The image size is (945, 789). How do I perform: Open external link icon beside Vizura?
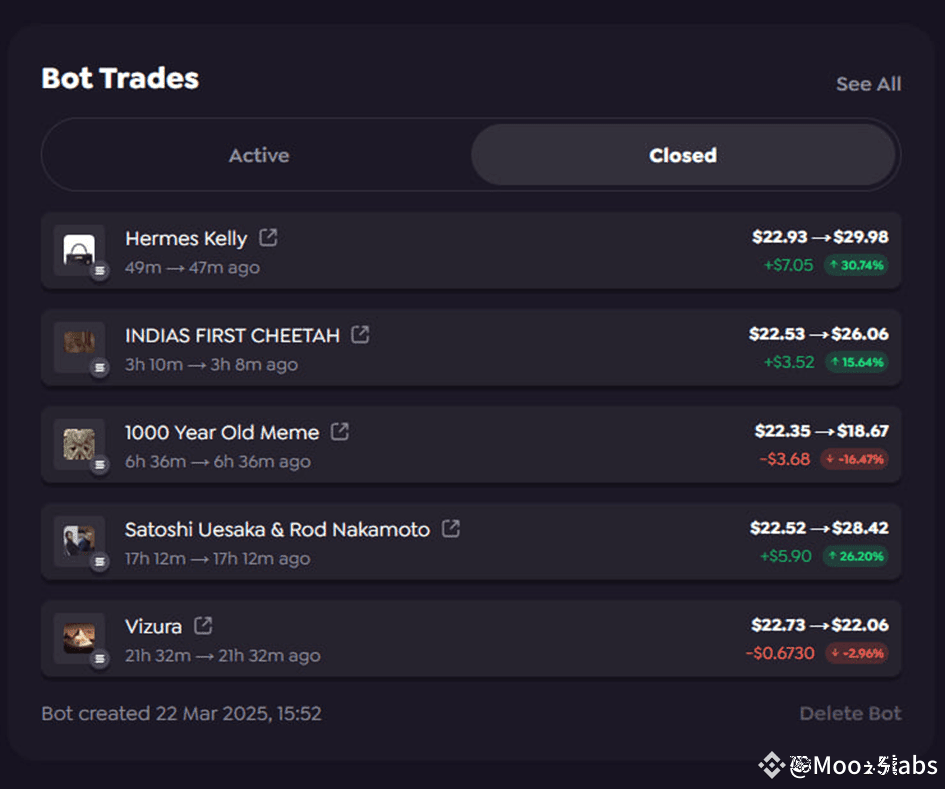click(203, 626)
